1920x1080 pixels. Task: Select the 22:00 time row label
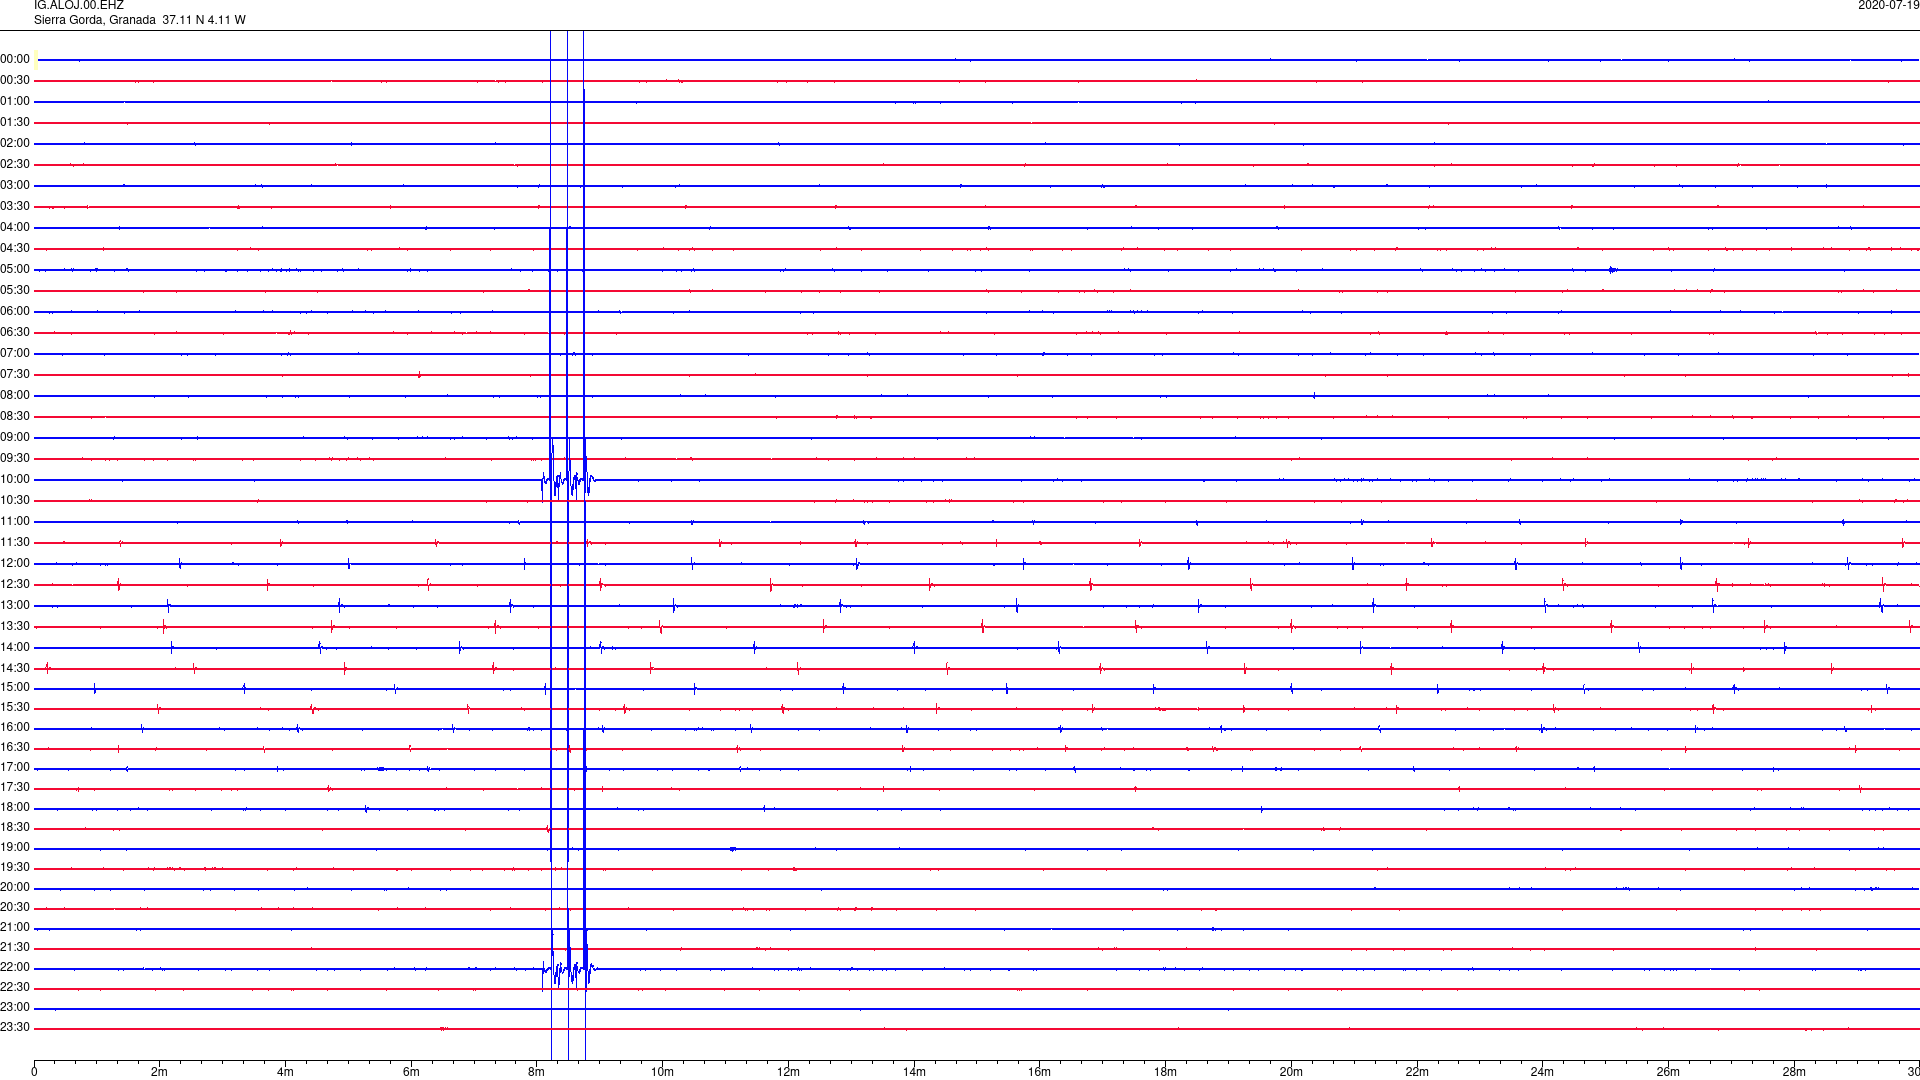(x=15, y=967)
